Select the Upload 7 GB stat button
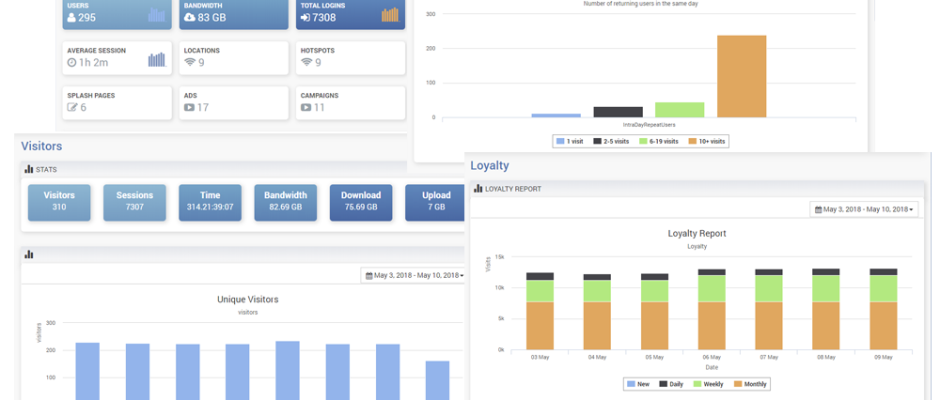940x400 pixels. [435, 202]
